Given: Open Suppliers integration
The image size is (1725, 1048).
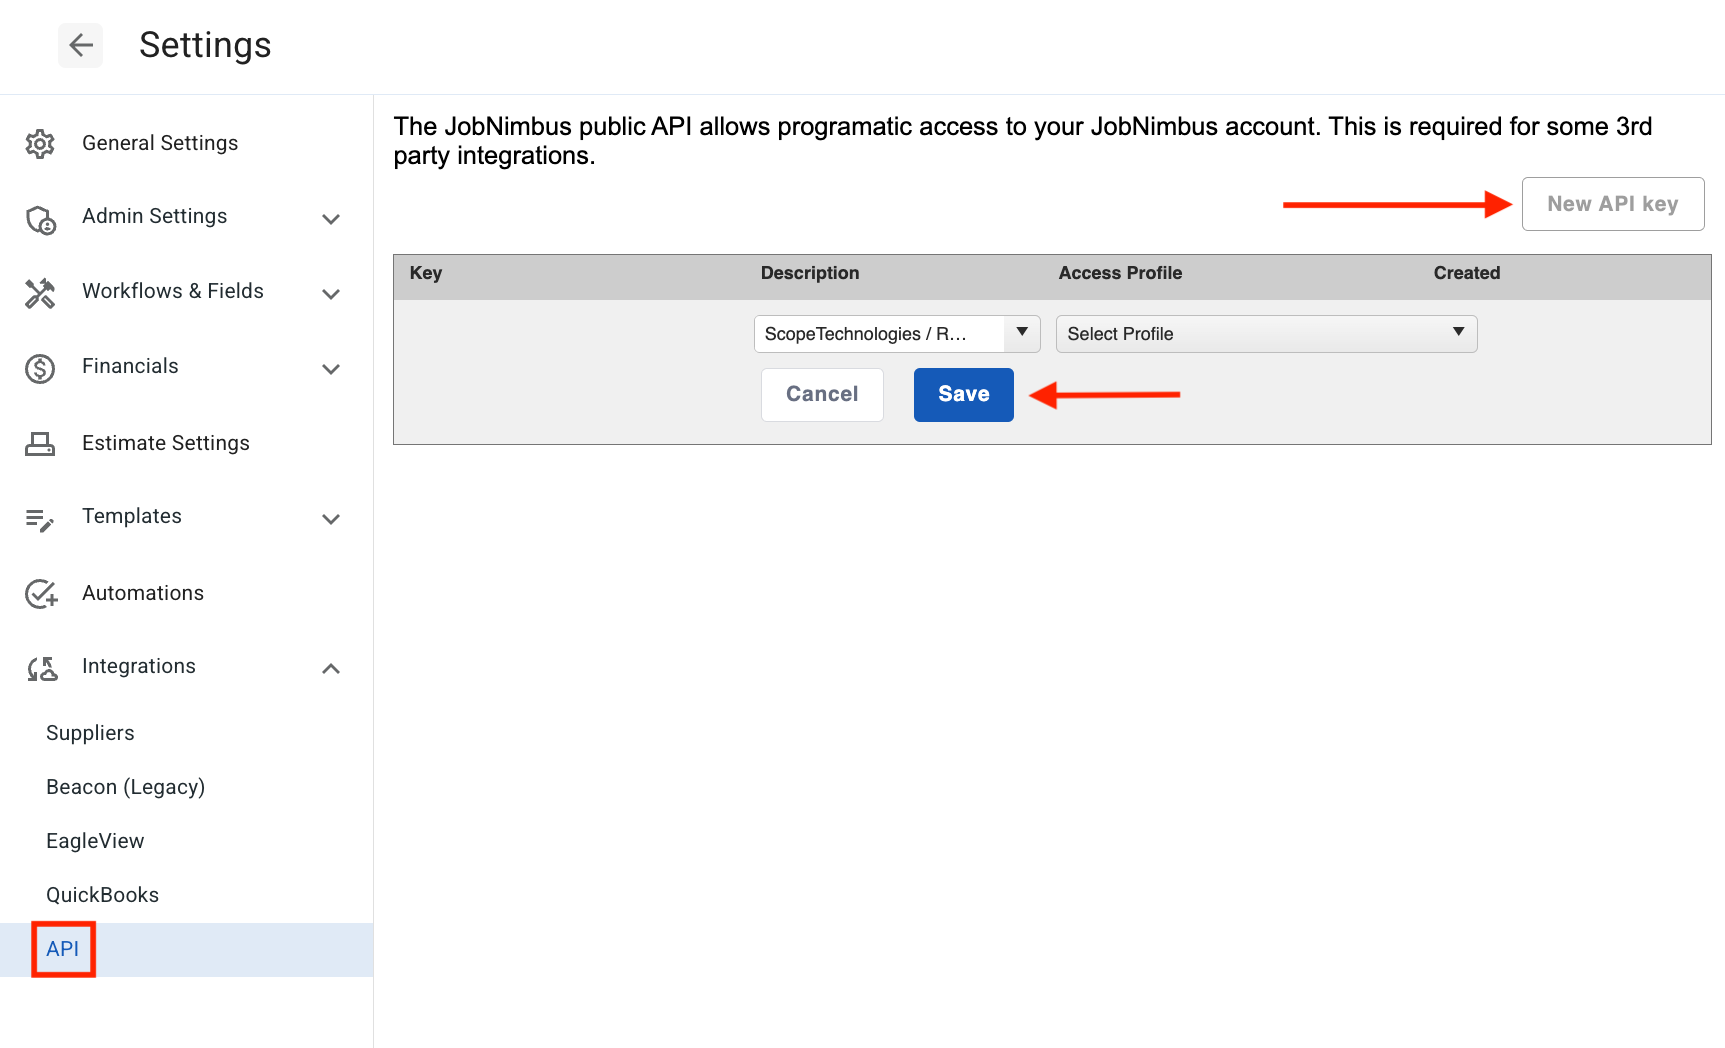Looking at the screenshot, I should [90, 733].
